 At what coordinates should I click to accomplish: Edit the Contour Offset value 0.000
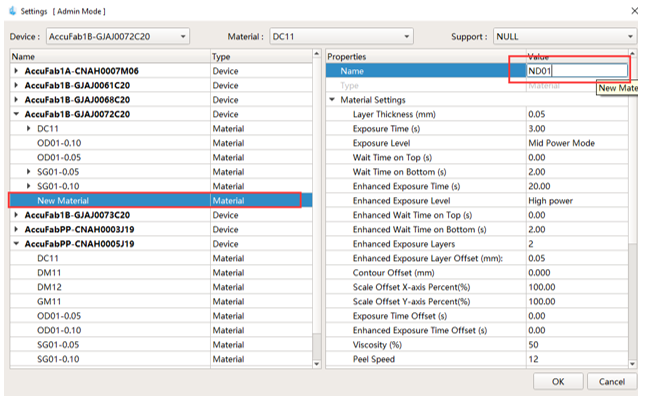click(x=577, y=272)
